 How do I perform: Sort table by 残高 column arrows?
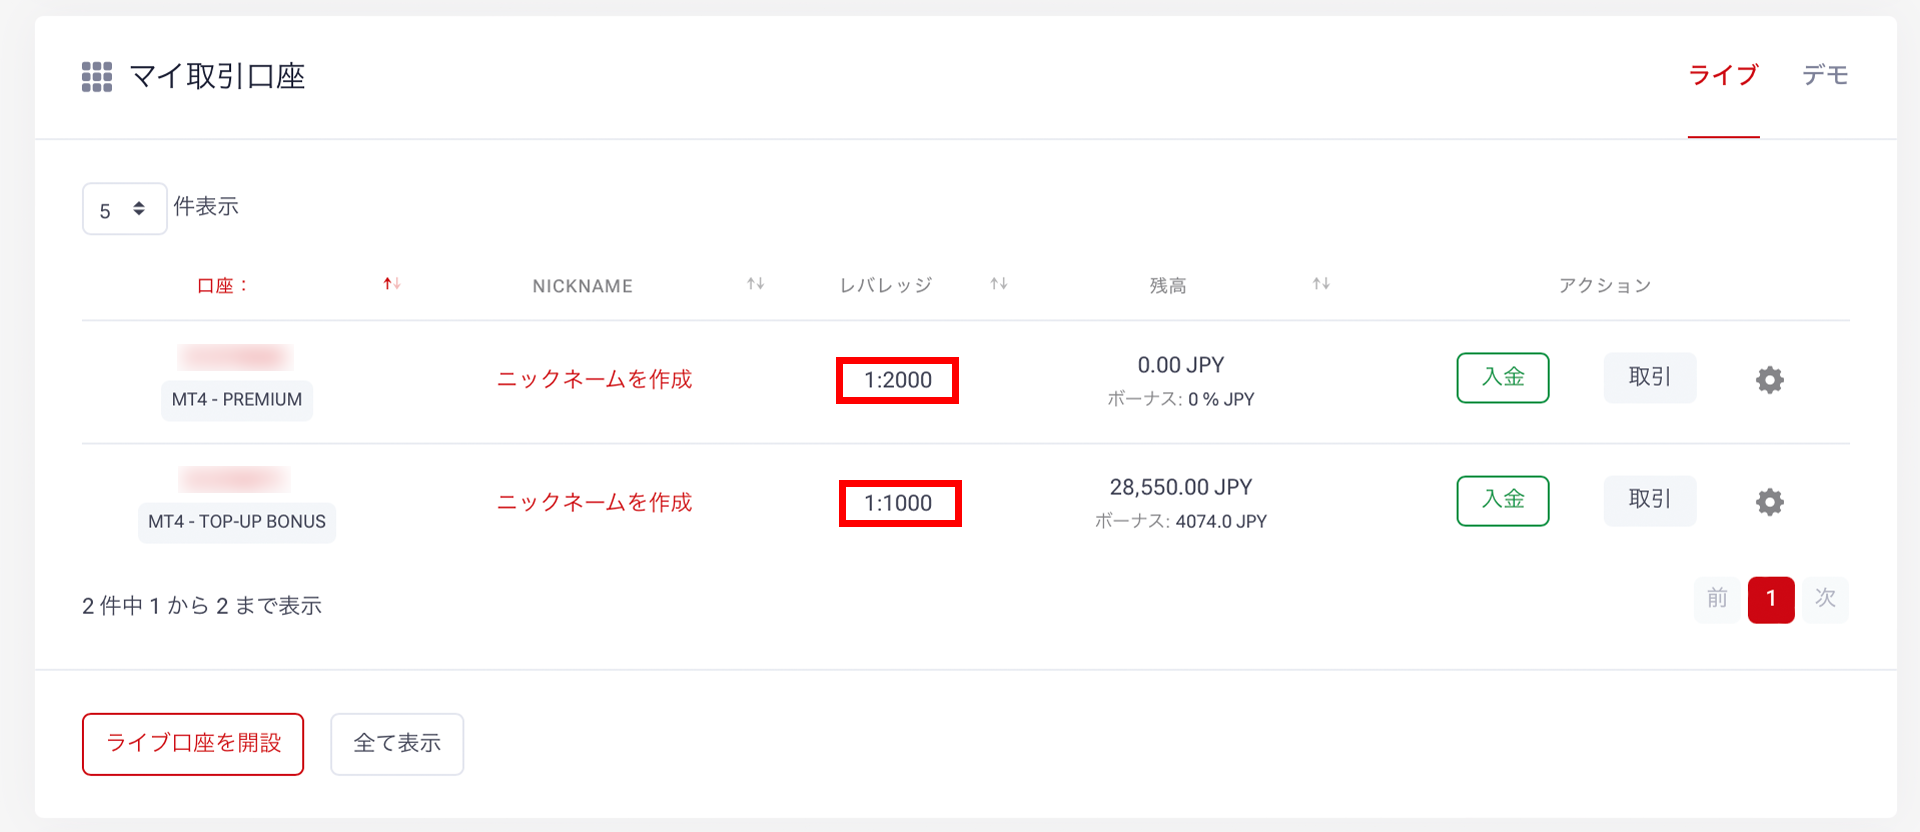click(1321, 285)
